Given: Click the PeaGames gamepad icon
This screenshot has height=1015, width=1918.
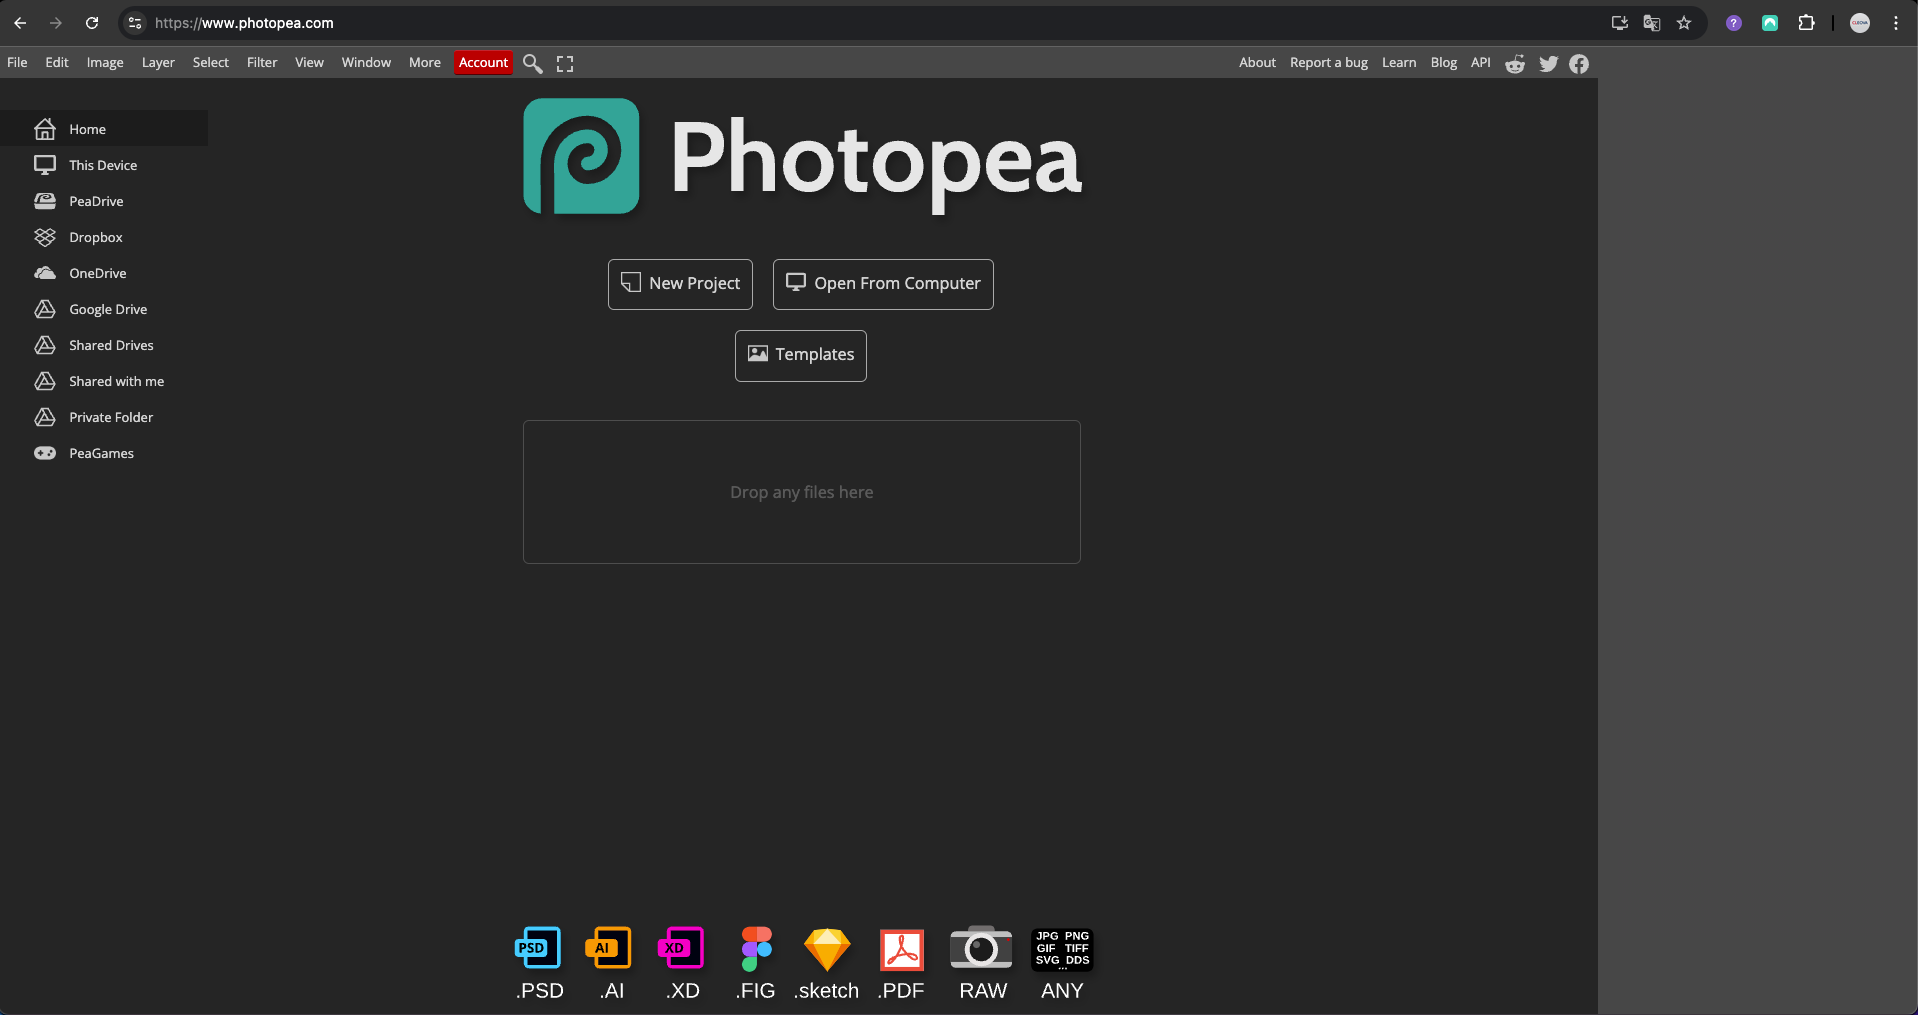Looking at the screenshot, I should 45,453.
